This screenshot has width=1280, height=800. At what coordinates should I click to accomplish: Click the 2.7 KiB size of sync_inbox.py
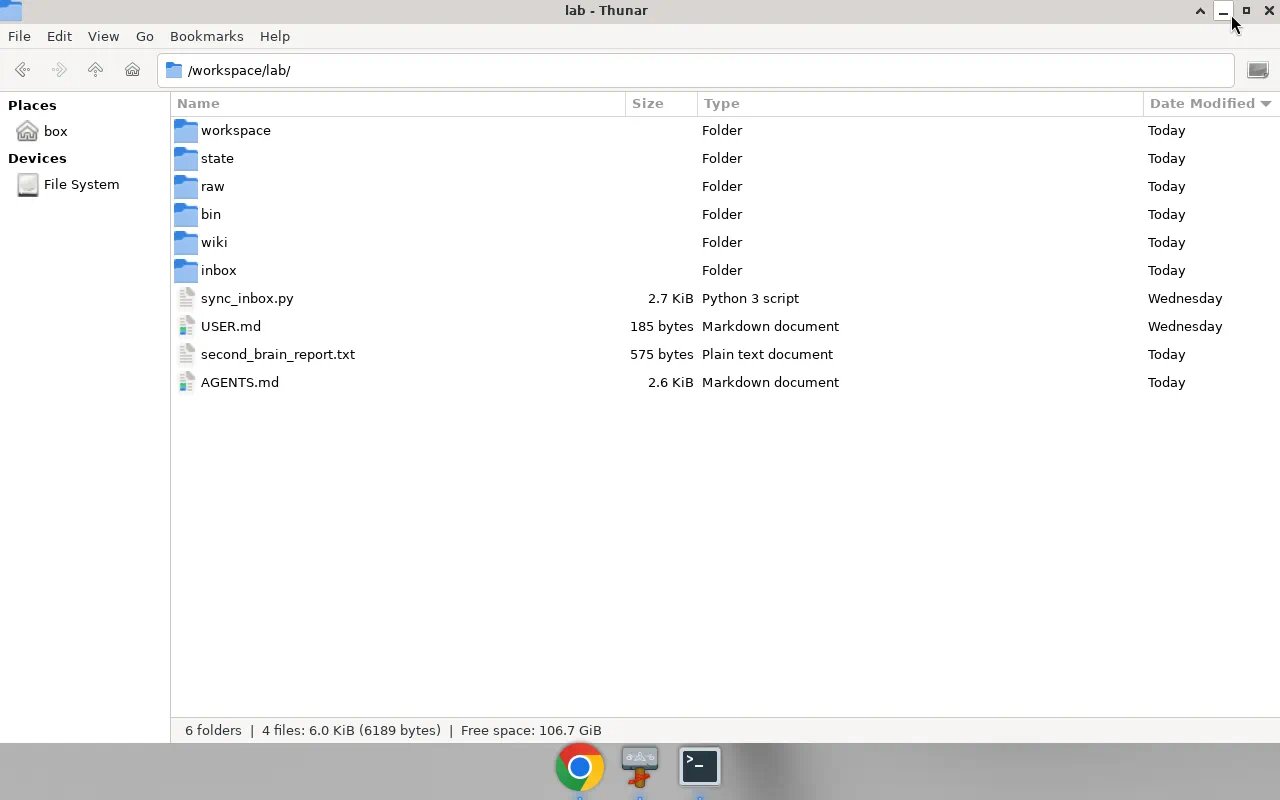pyautogui.click(x=670, y=298)
